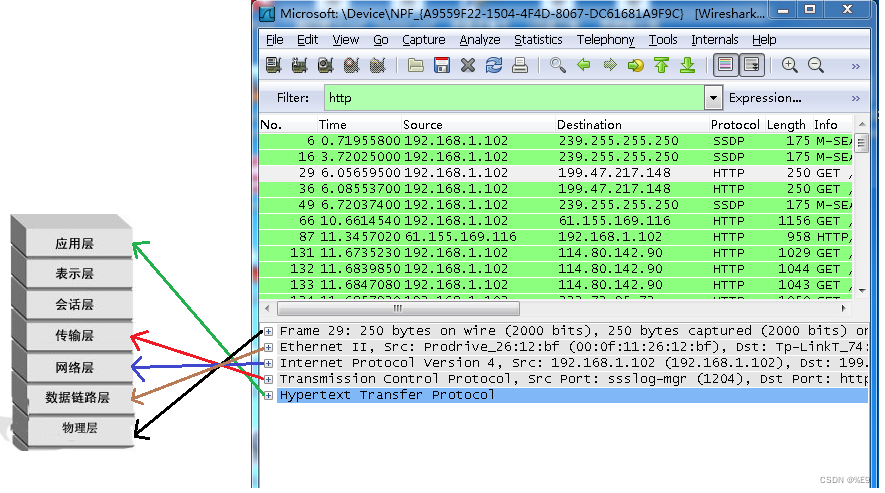Reload the capture file icon
This screenshot has width=885, height=493.
click(494, 66)
